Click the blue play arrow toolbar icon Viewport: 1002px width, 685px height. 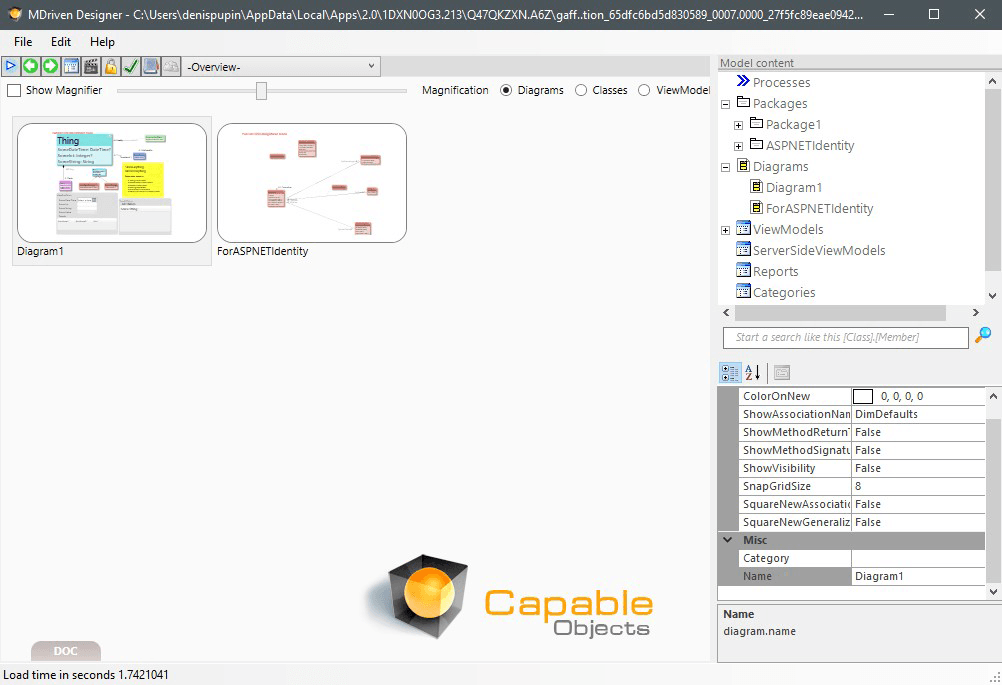pyautogui.click(x=11, y=66)
